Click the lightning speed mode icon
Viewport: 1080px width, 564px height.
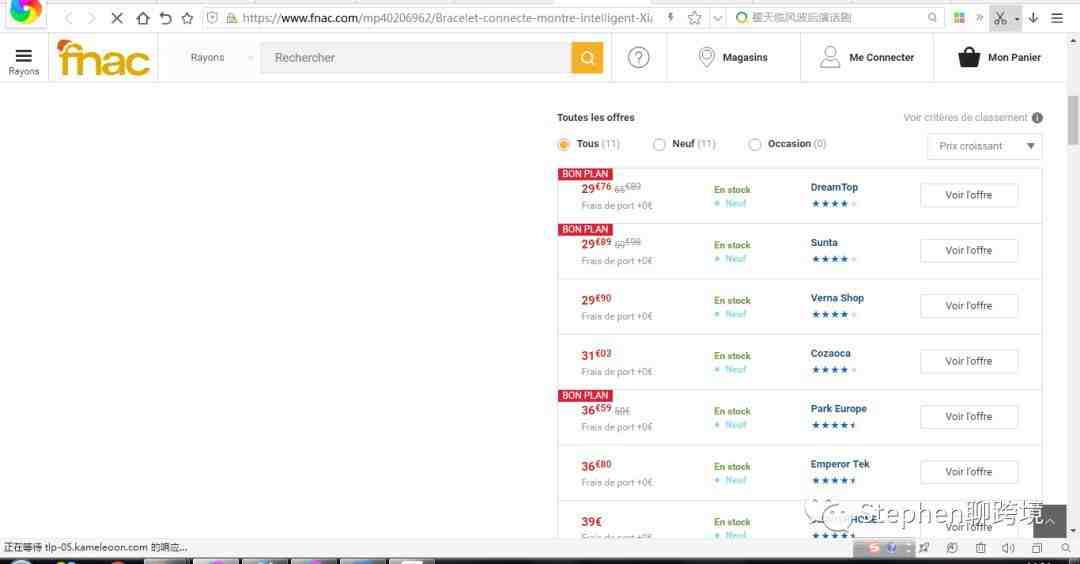click(670, 18)
